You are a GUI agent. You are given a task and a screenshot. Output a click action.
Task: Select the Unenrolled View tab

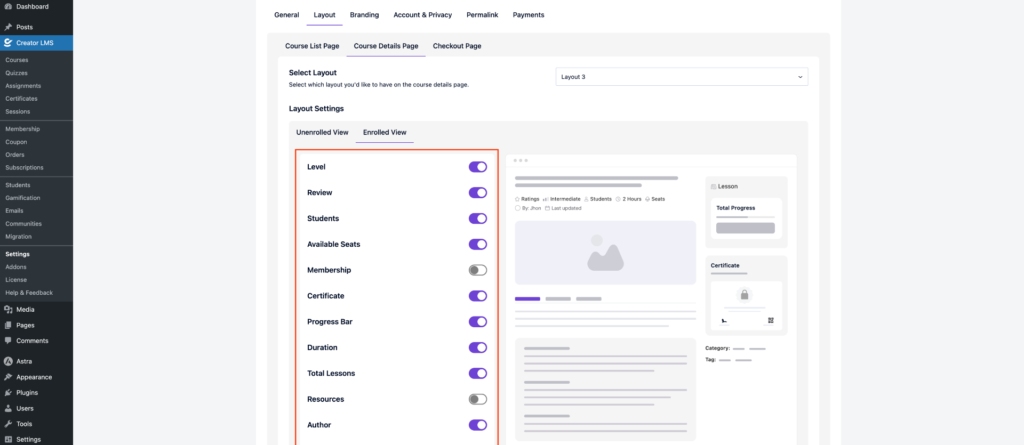click(x=322, y=132)
